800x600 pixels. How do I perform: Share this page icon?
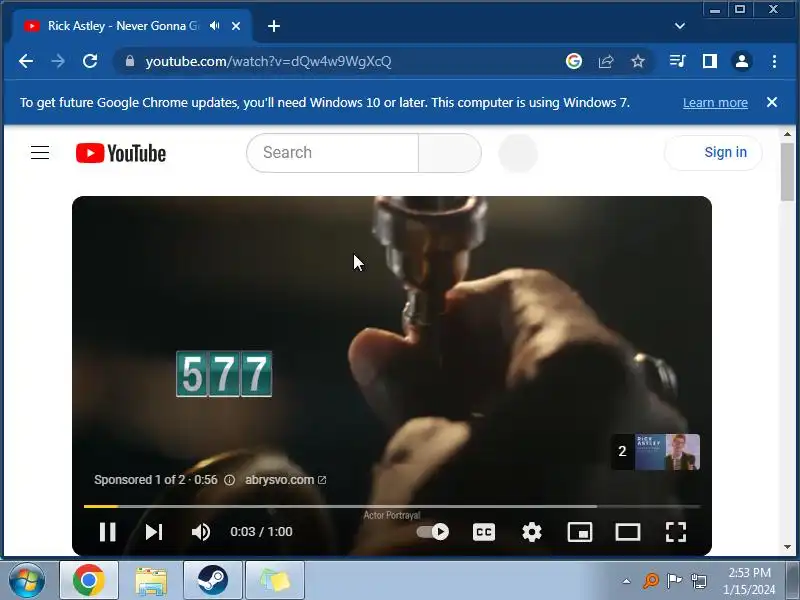tap(606, 62)
